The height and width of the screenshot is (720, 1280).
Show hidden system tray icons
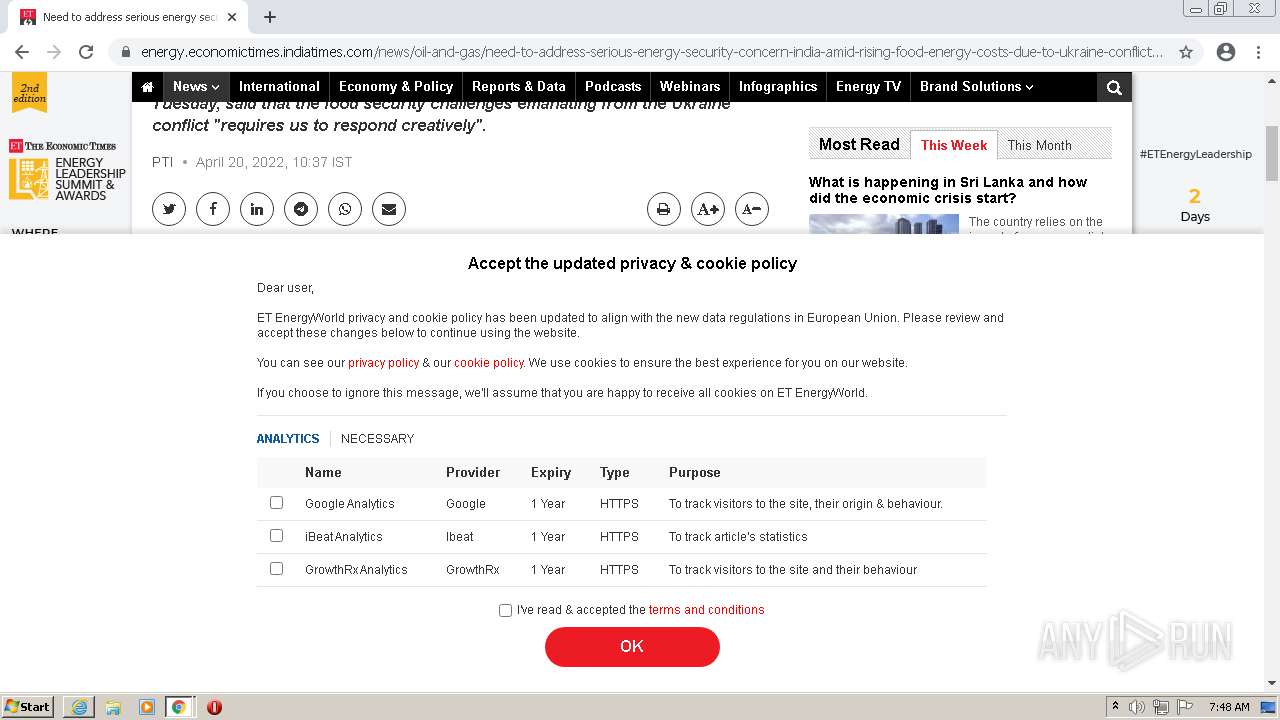click(1115, 707)
